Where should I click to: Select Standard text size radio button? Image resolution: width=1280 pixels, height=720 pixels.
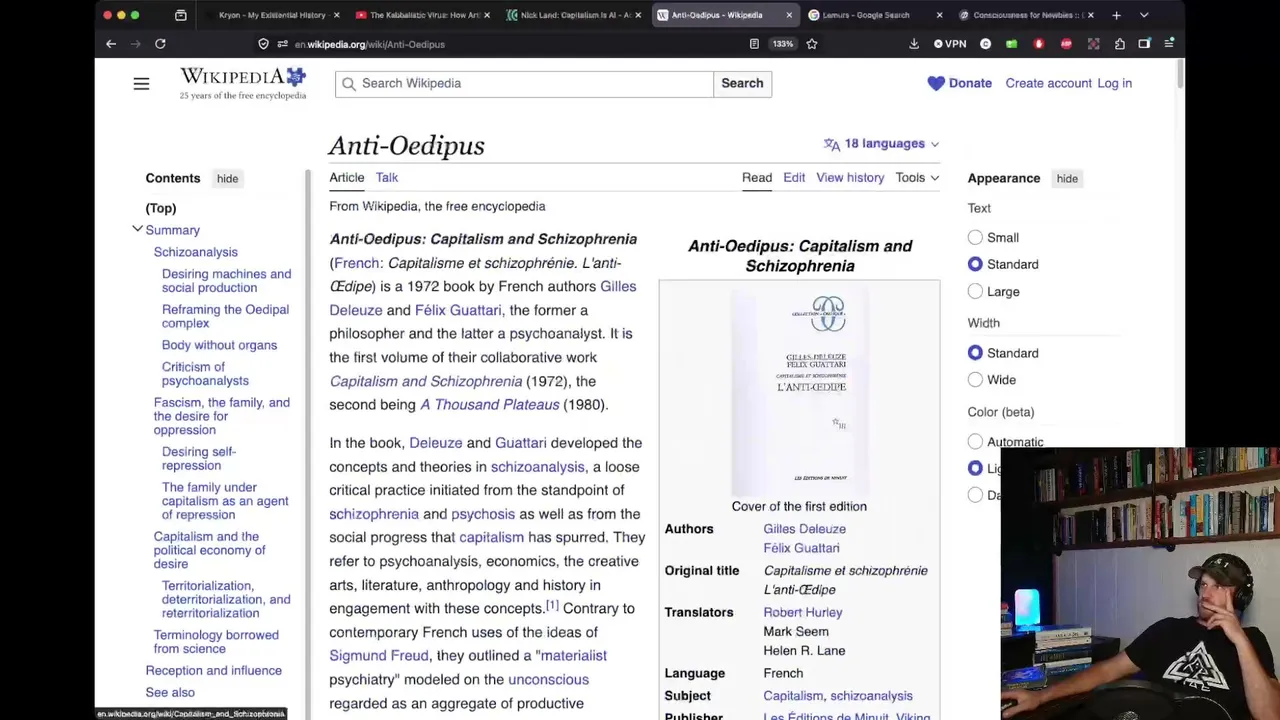click(975, 265)
